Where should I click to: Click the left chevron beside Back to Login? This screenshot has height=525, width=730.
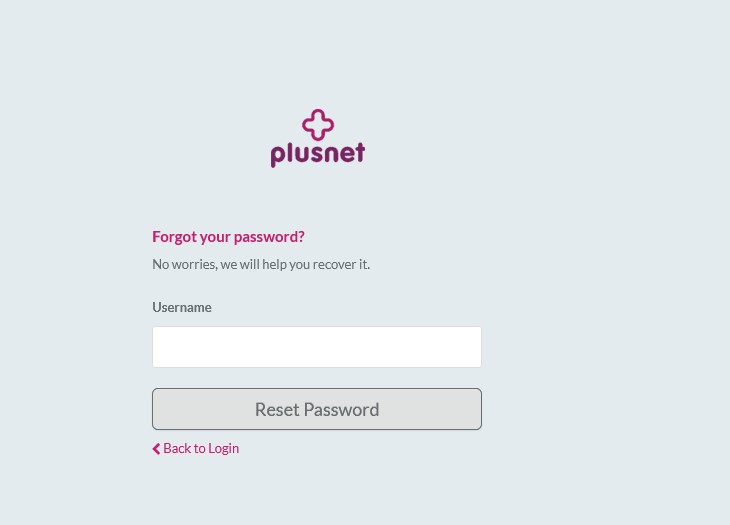156,449
